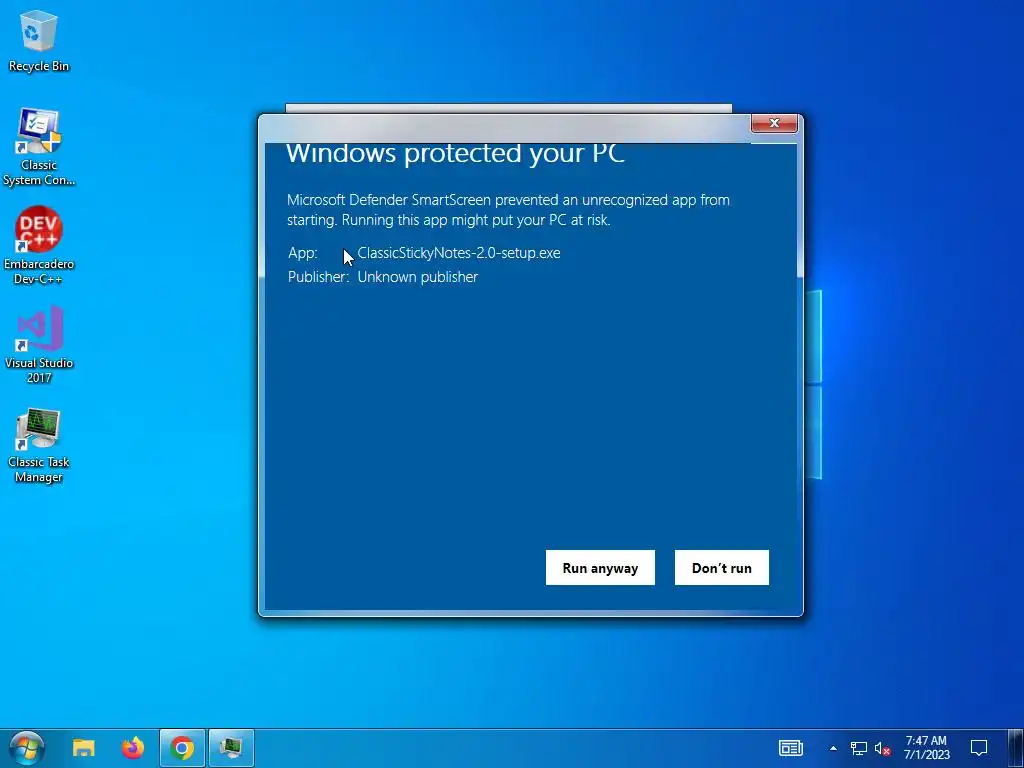Select ClassicStickyNotes-2.0-setup.exe app name text

[x=458, y=253]
